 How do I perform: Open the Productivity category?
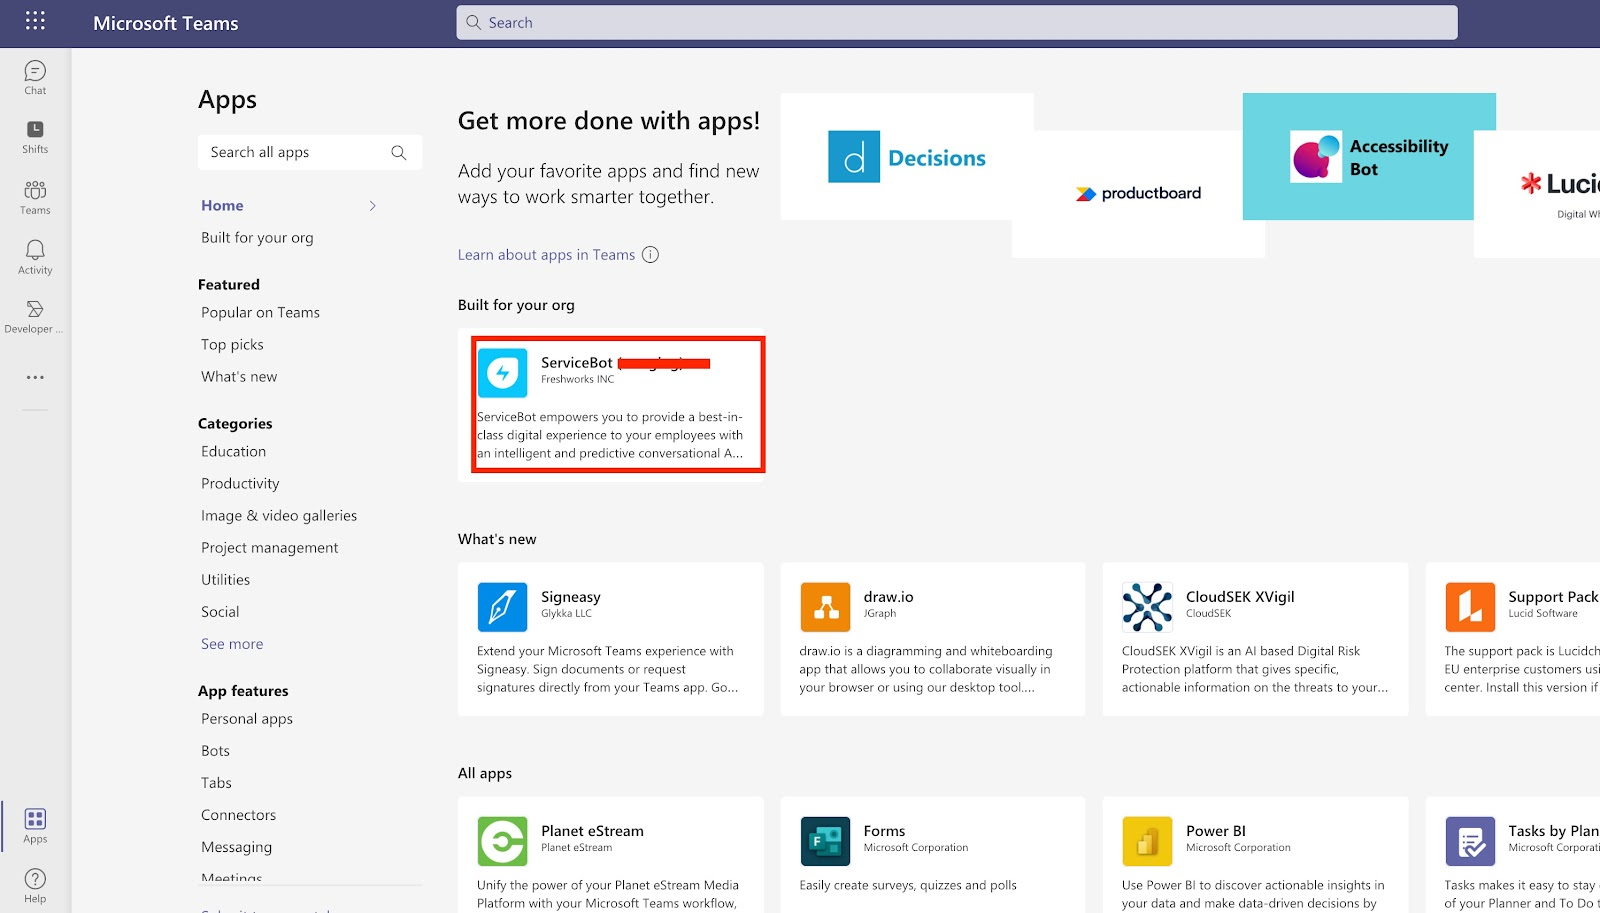[x=240, y=484]
